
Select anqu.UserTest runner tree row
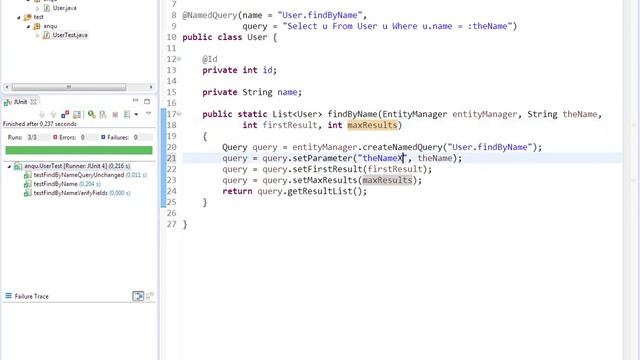(x=77, y=166)
